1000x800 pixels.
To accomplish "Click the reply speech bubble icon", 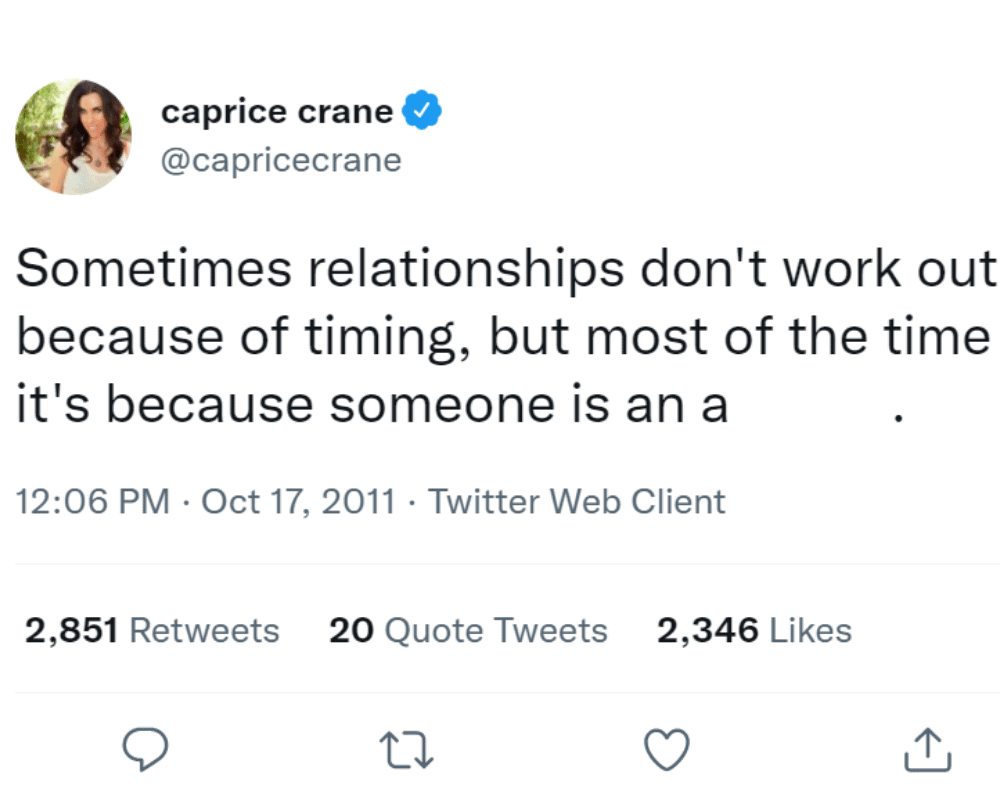I will click(145, 750).
